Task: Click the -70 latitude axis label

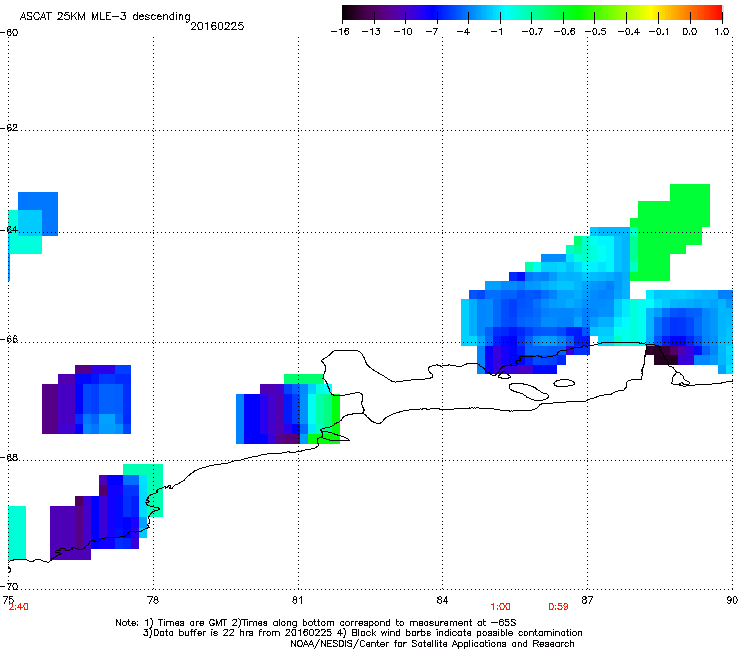Action: pyautogui.click(x=9, y=586)
